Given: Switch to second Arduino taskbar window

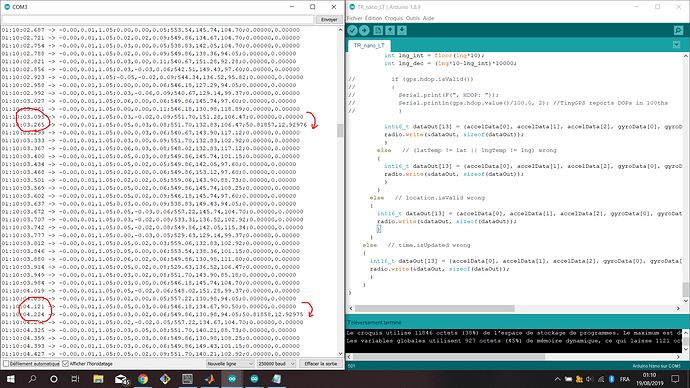Looking at the screenshot, I should [254, 379].
